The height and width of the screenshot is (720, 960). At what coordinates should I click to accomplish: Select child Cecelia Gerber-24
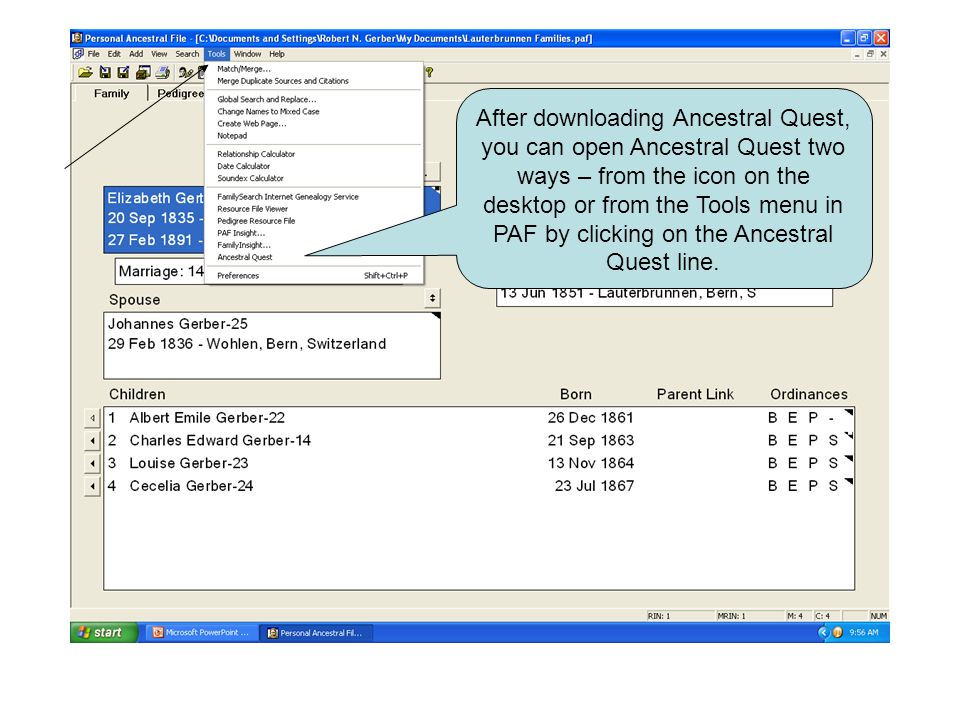[191, 486]
